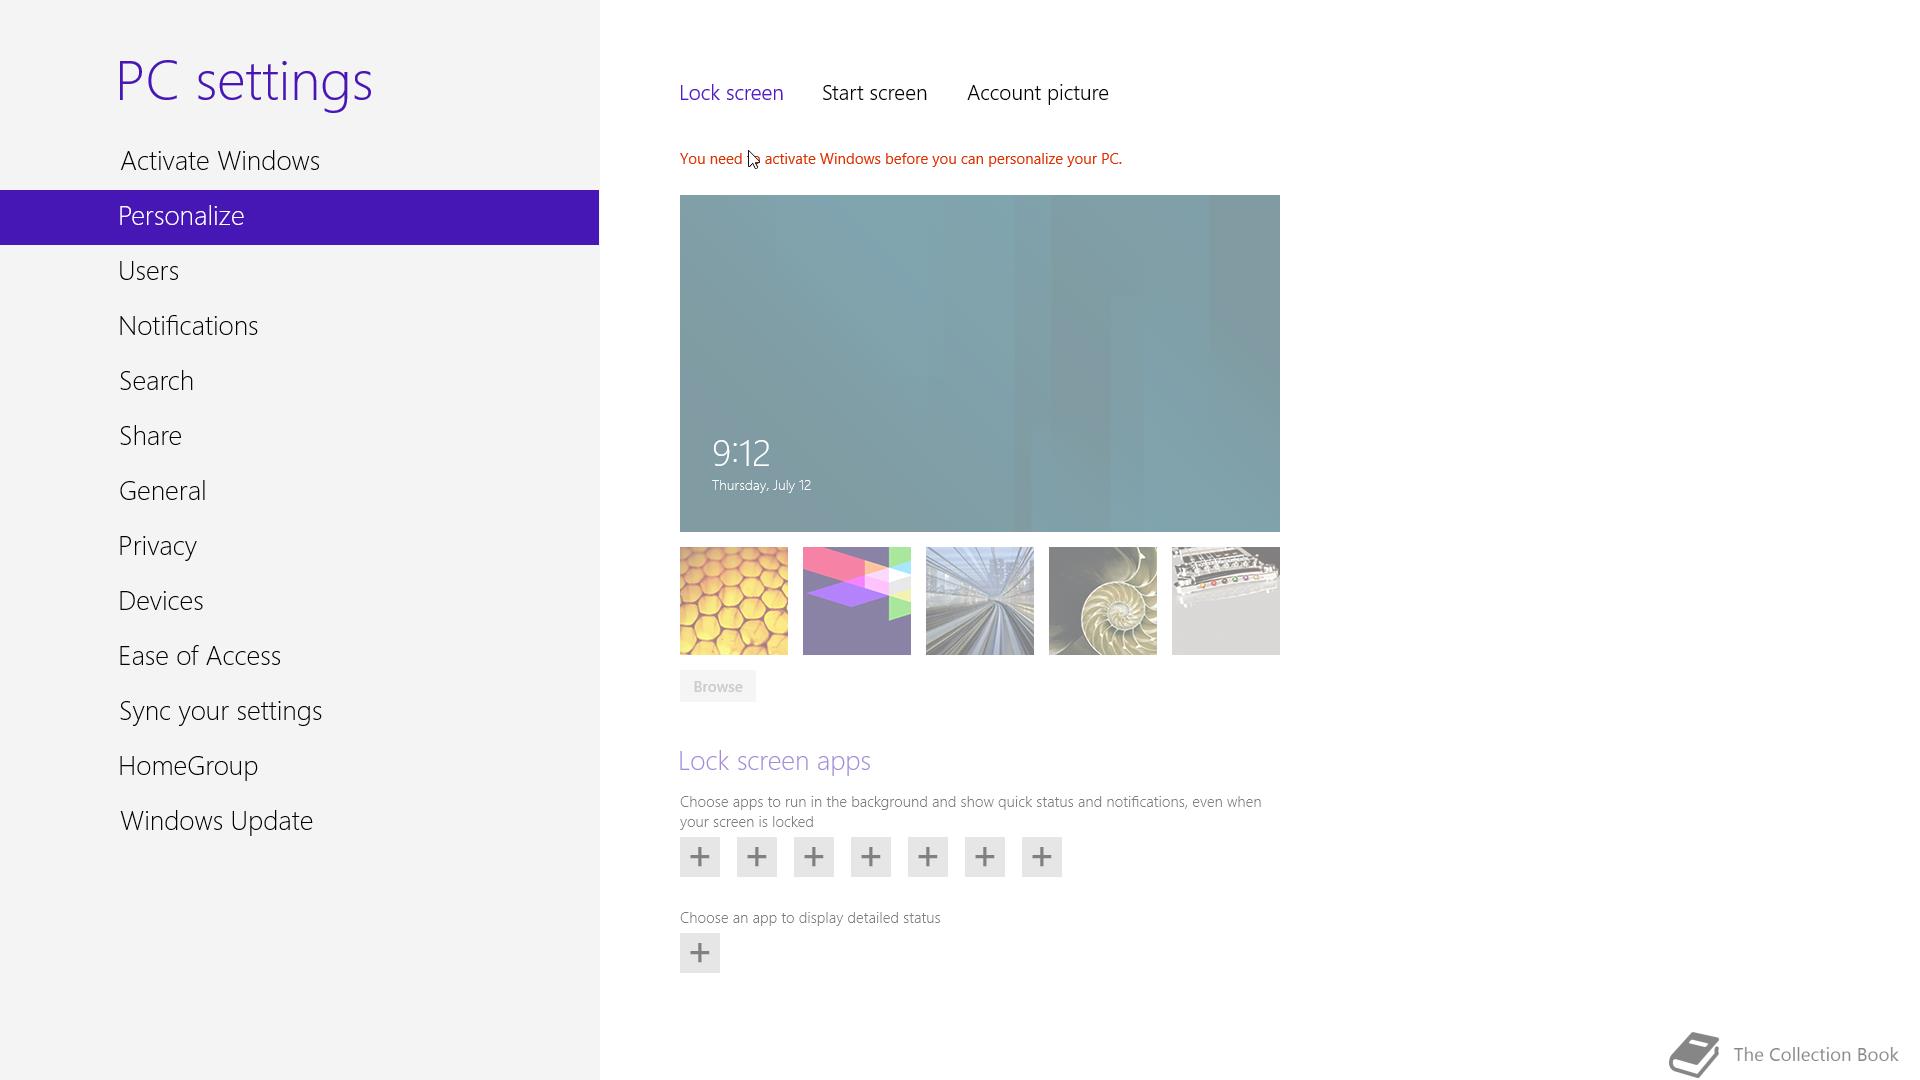1920x1080 pixels.
Task: Choose the railway tracks lock screen image
Action: click(980, 601)
